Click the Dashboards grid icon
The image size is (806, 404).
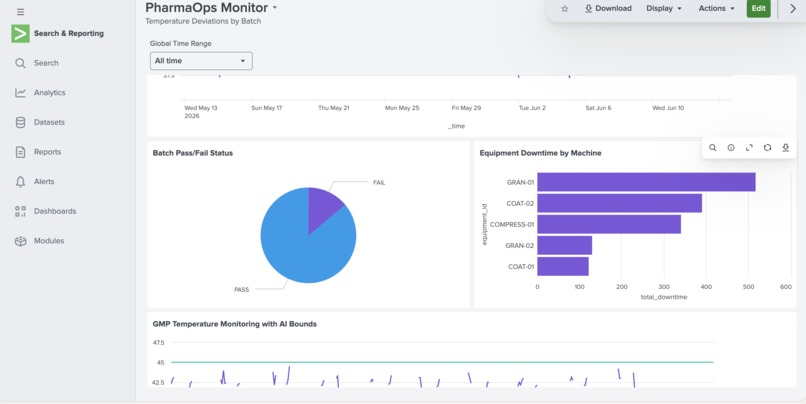coord(20,211)
